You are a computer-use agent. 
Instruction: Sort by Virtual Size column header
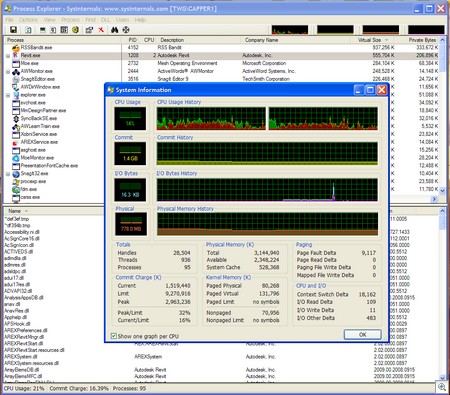(x=373, y=40)
